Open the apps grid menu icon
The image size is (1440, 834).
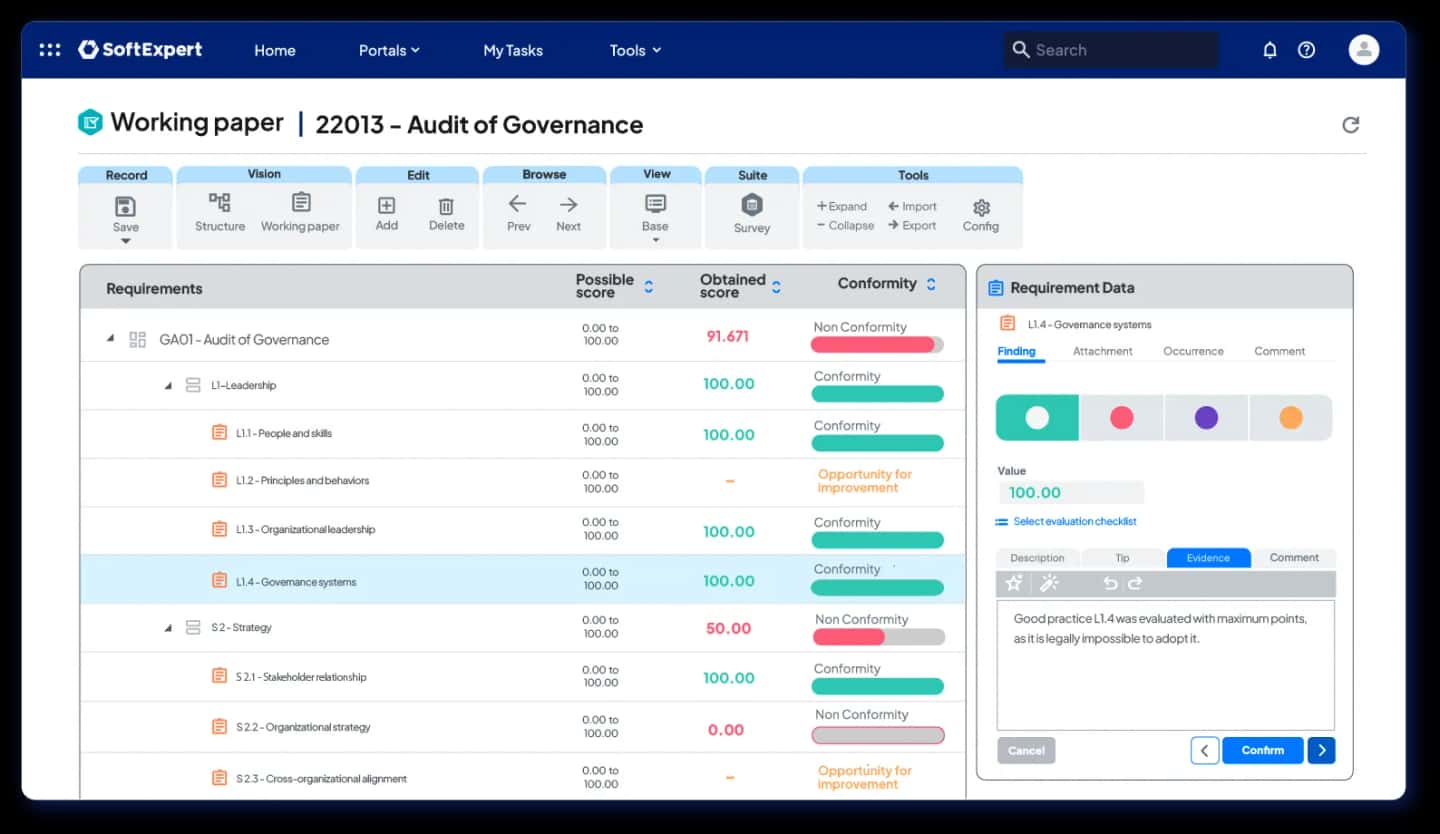(x=50, y=50)
